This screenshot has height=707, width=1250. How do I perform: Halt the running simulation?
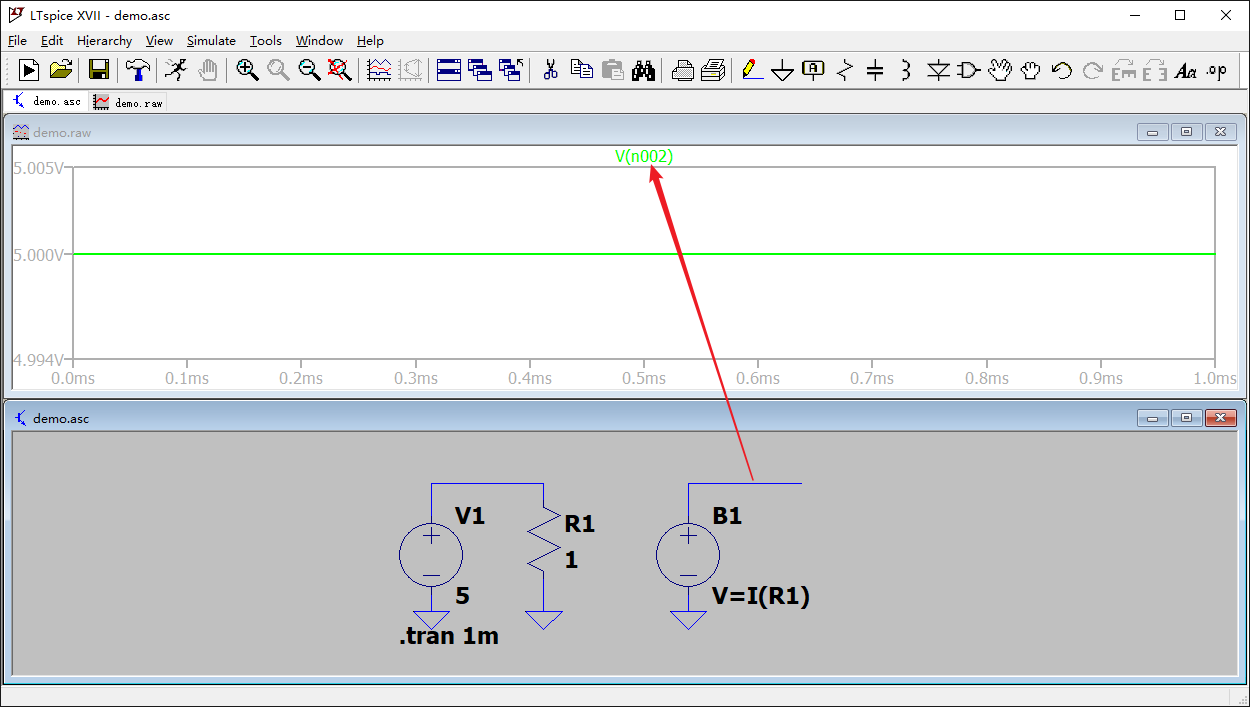[x=176, y=70]
